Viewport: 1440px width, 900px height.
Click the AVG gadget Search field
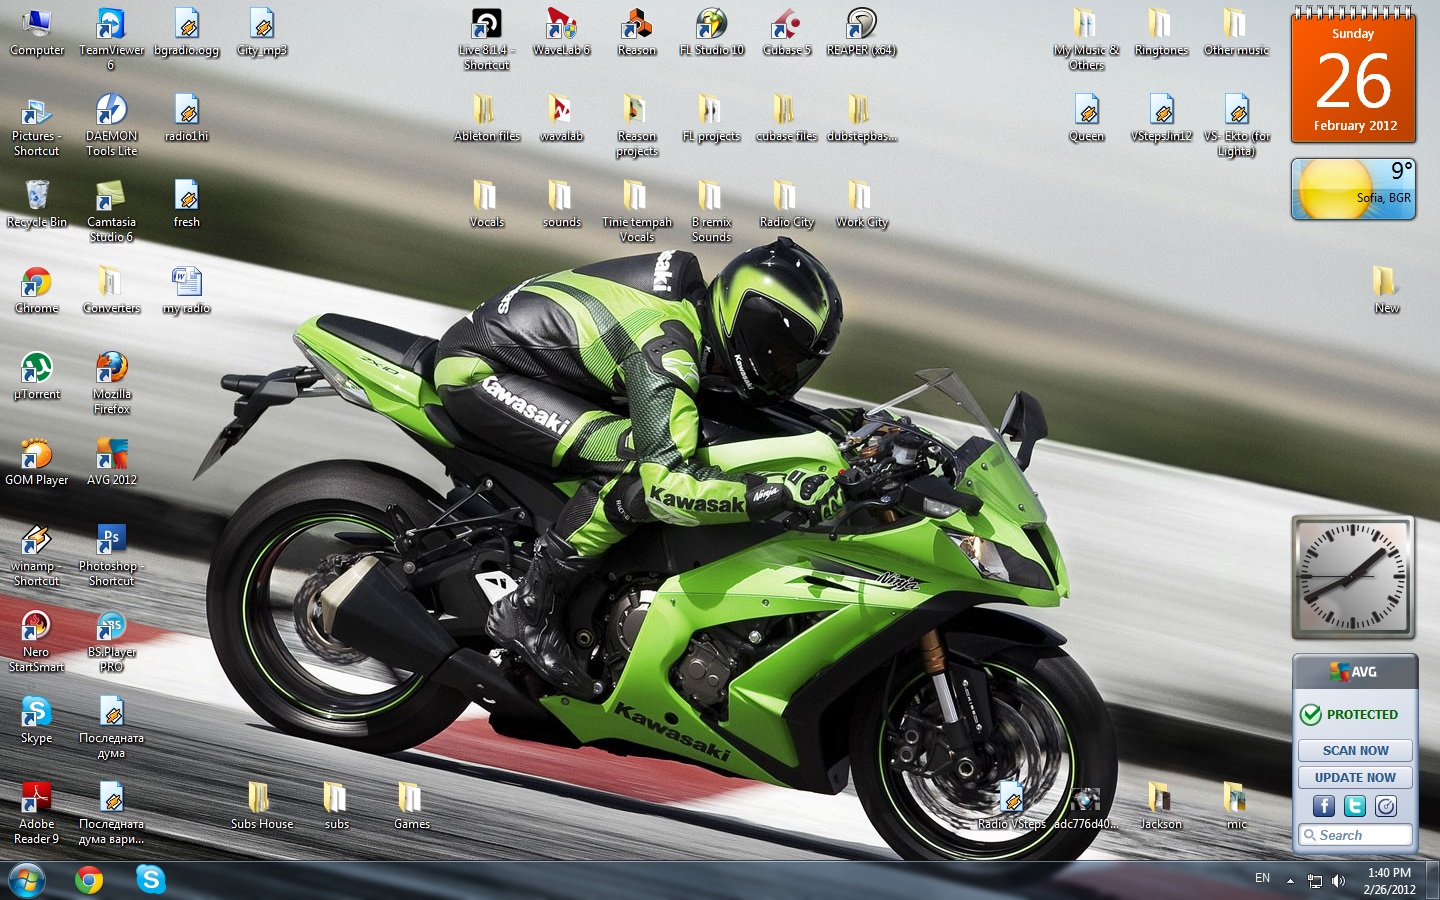[1355, 835]
